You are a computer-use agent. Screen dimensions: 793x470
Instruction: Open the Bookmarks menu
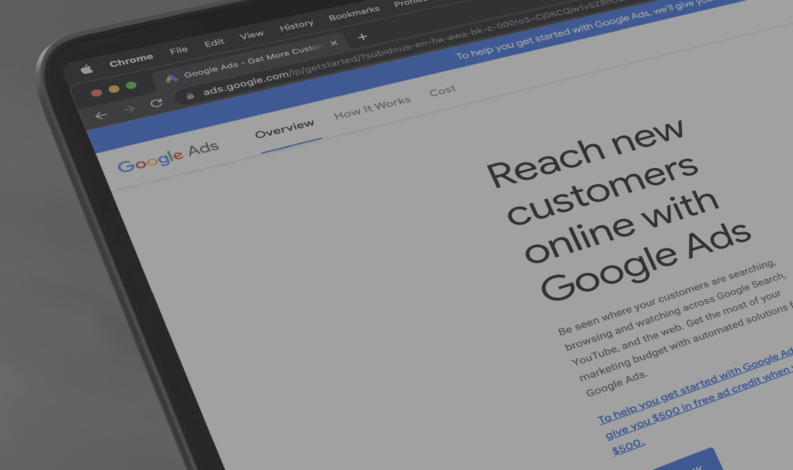coord(354,13)
